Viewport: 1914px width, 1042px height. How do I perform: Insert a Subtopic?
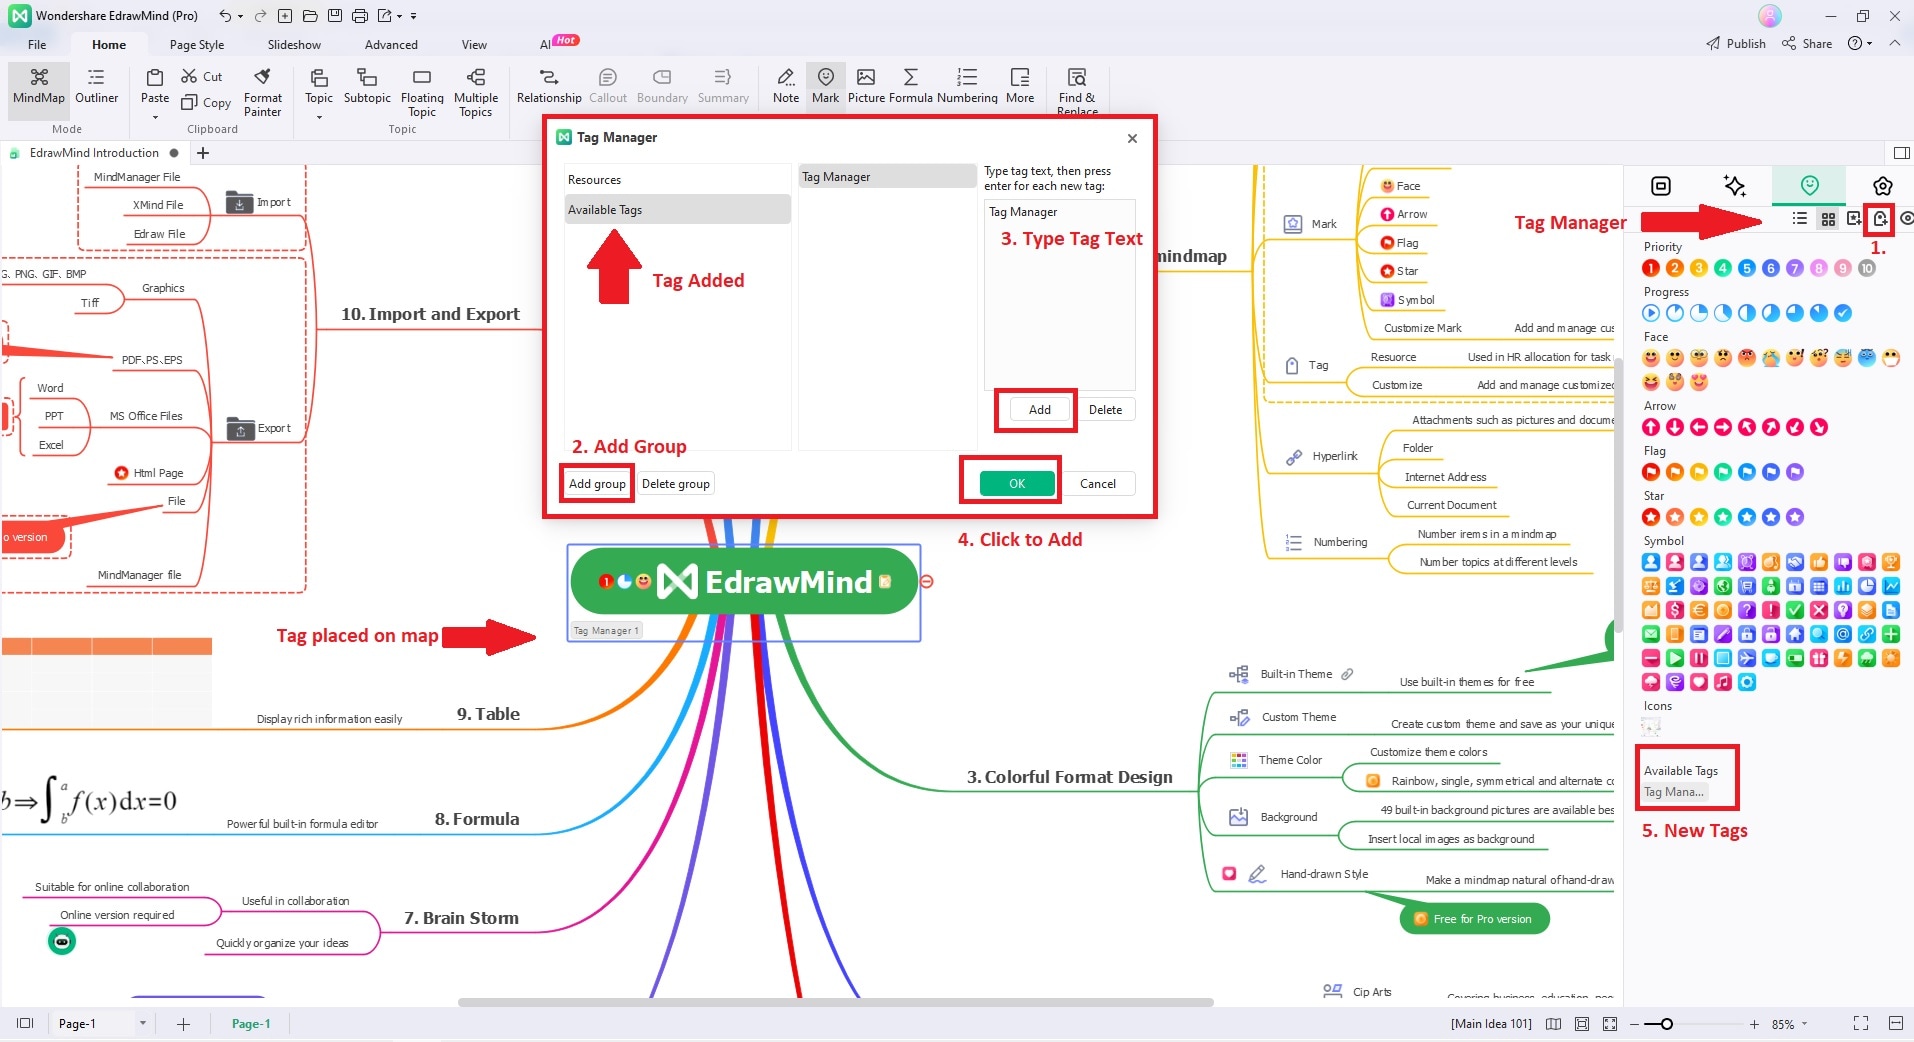367,87
